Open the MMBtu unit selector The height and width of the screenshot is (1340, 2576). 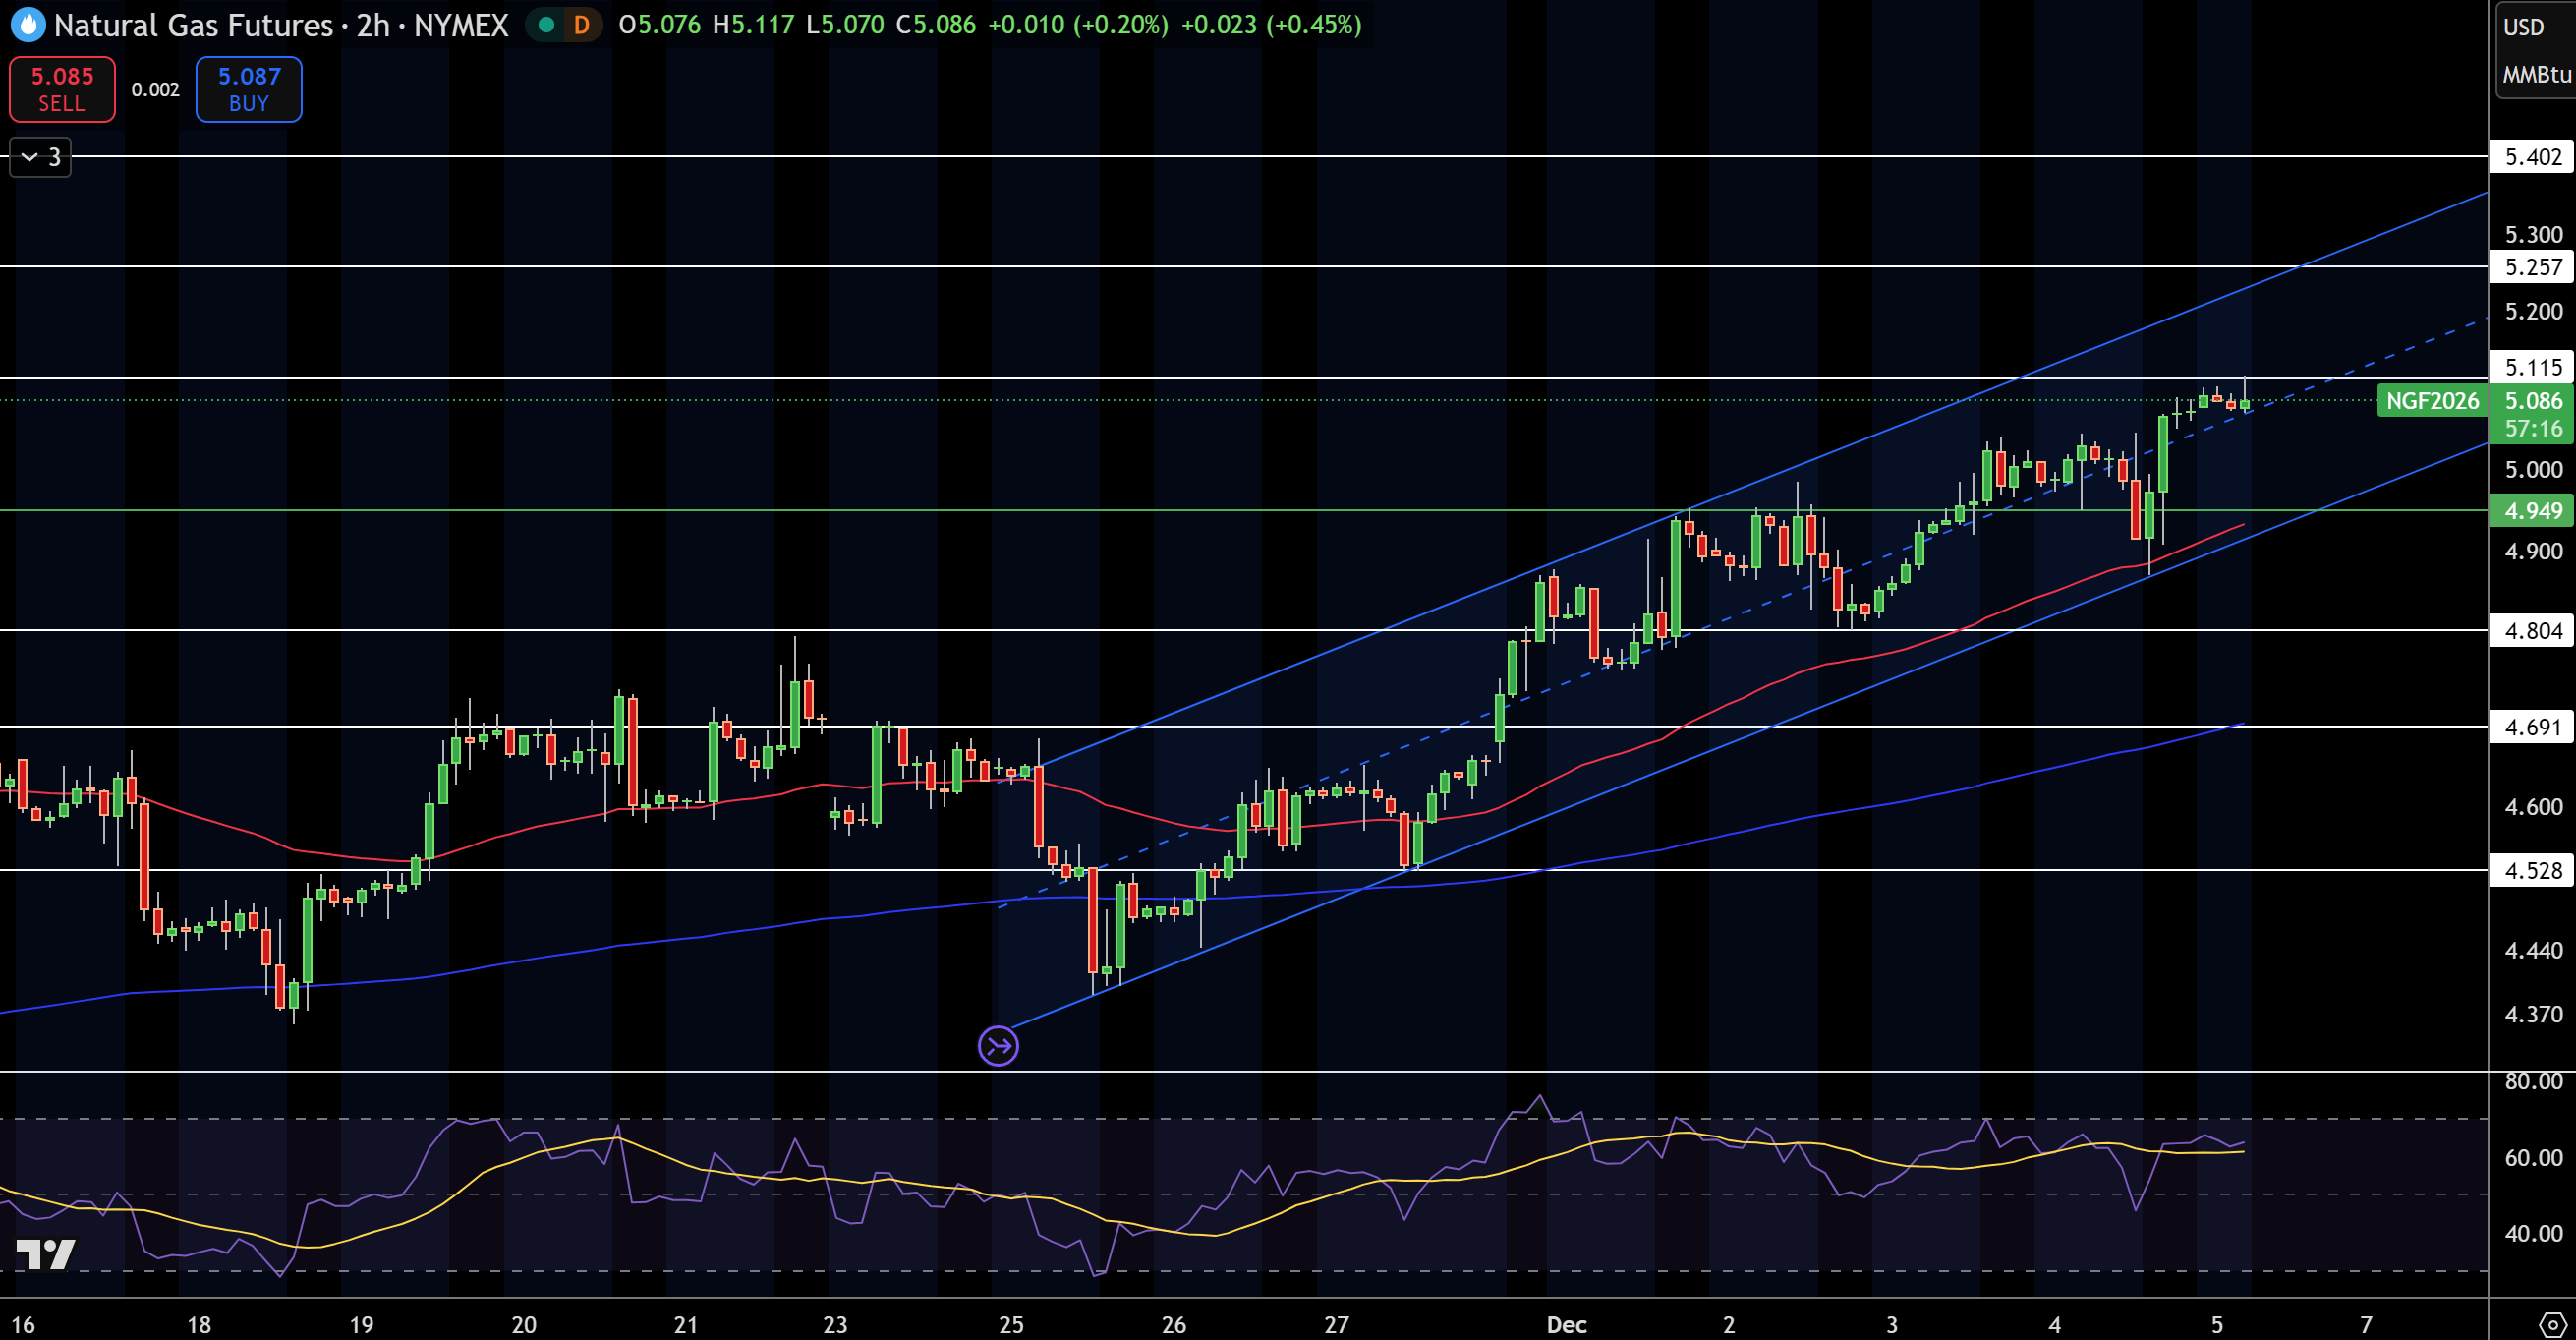click(x=2535, y=74)
